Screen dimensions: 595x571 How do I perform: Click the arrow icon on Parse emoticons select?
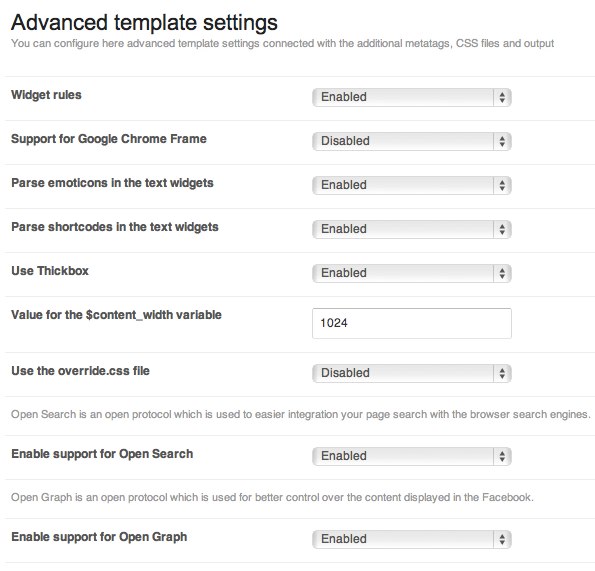click(x=502, y=185)
